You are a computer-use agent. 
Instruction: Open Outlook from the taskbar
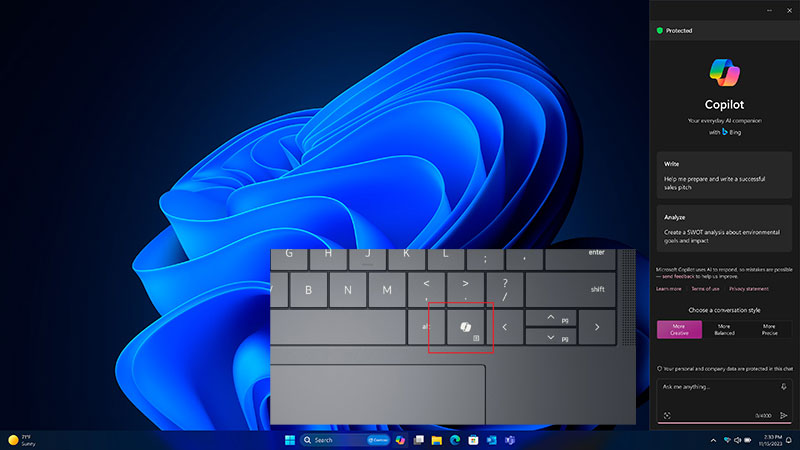[x=491, y=440]
